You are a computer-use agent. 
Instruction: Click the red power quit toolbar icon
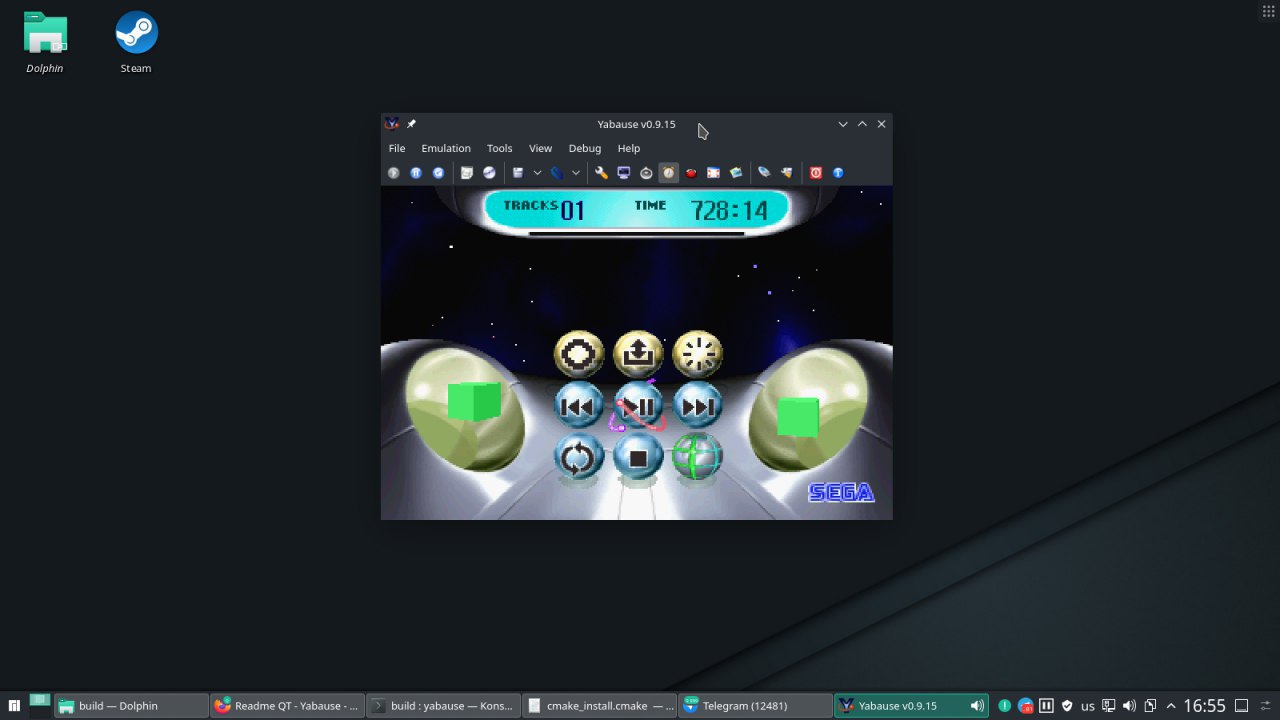point(815,173)
